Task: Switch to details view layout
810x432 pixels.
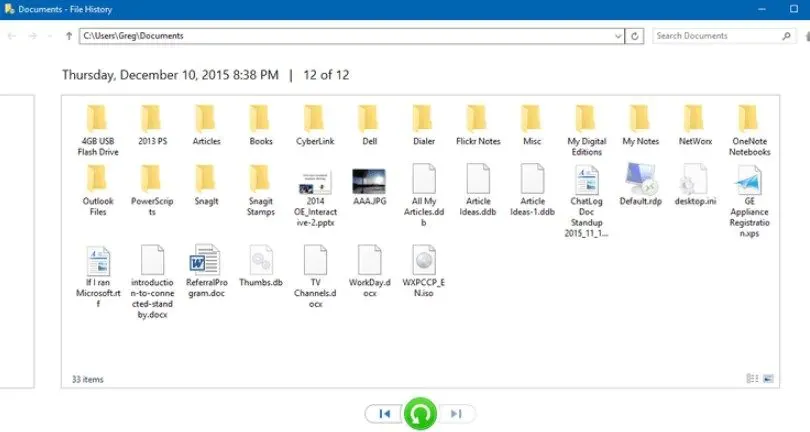Action: pos(751,379)
